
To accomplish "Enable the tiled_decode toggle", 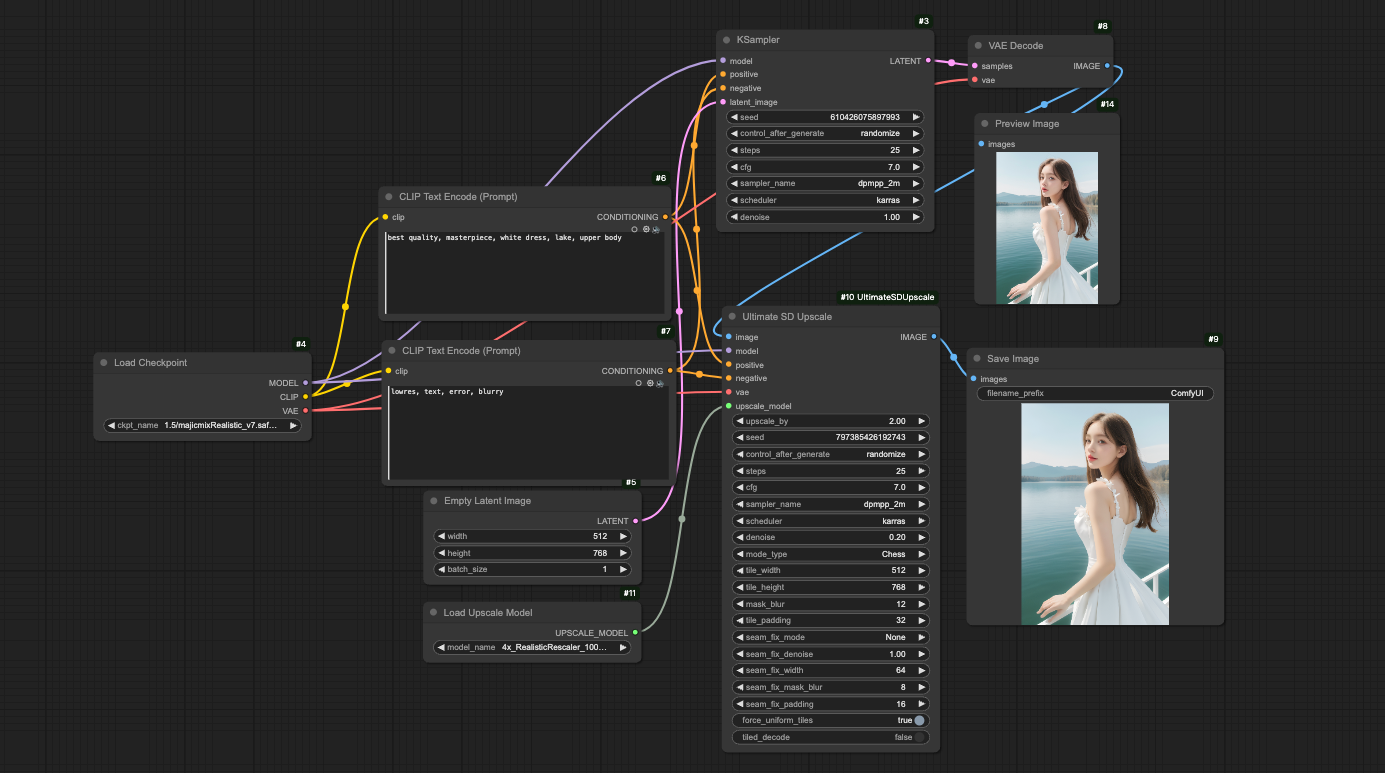I will click(919, 737).
